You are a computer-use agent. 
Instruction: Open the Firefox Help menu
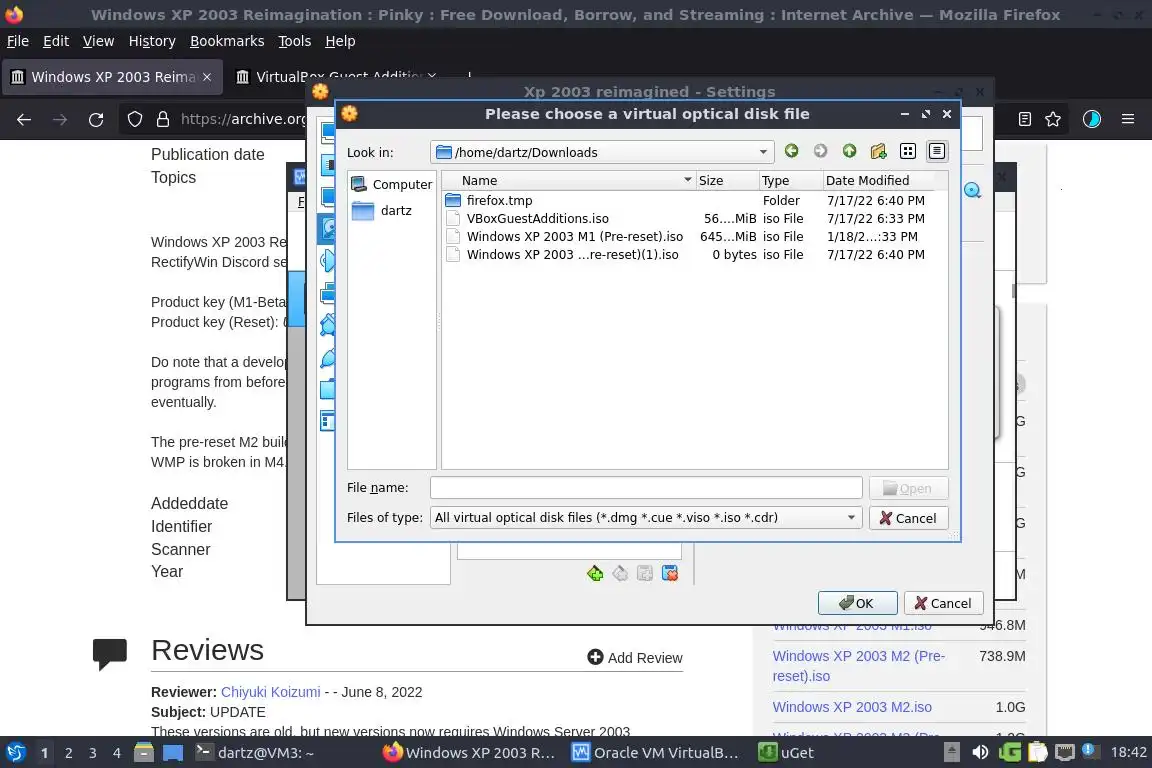pos(340,41)
